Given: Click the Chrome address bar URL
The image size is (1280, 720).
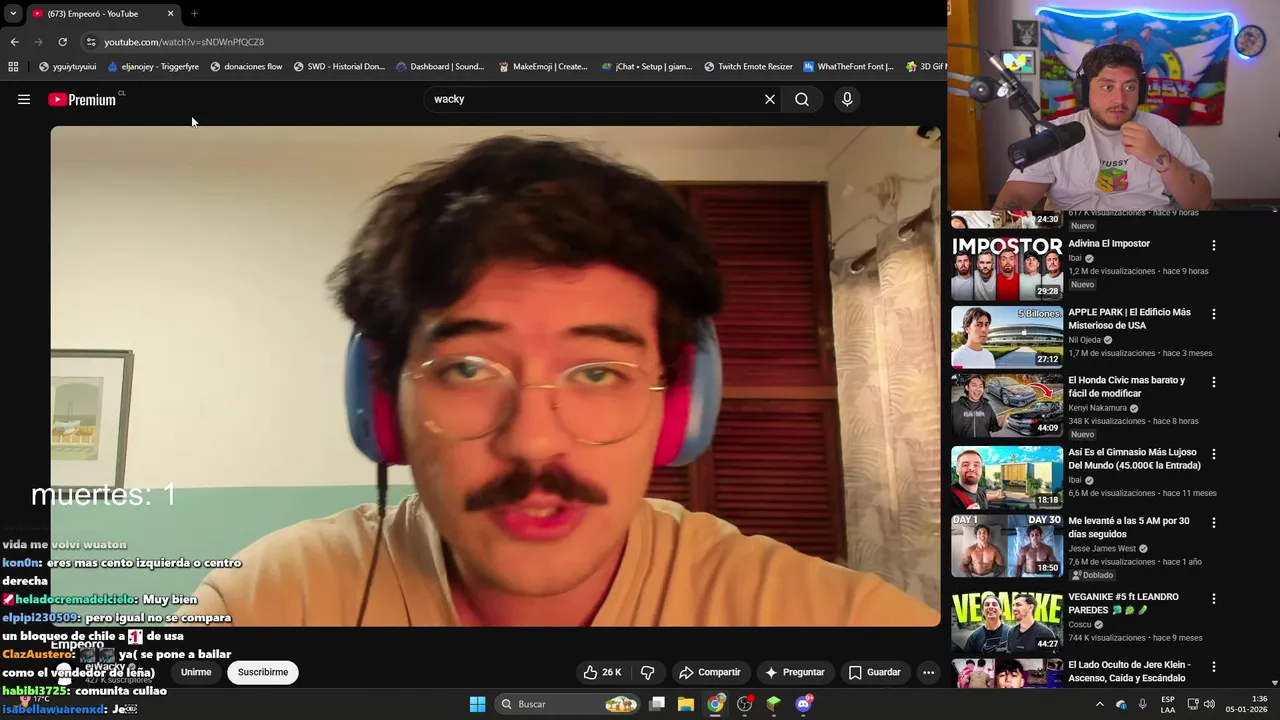Looking at the screenshot, I should (184, 42).
